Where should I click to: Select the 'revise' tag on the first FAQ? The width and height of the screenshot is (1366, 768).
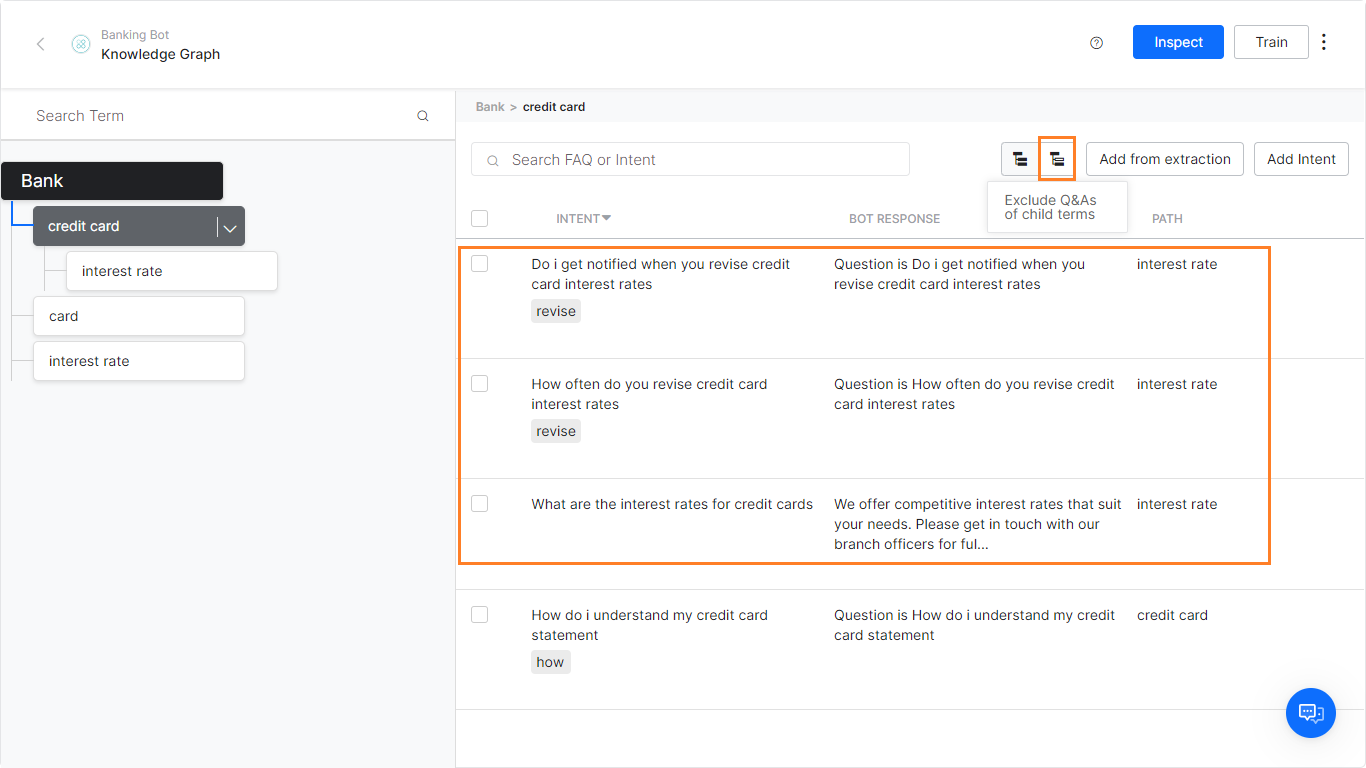pos(555,311)
